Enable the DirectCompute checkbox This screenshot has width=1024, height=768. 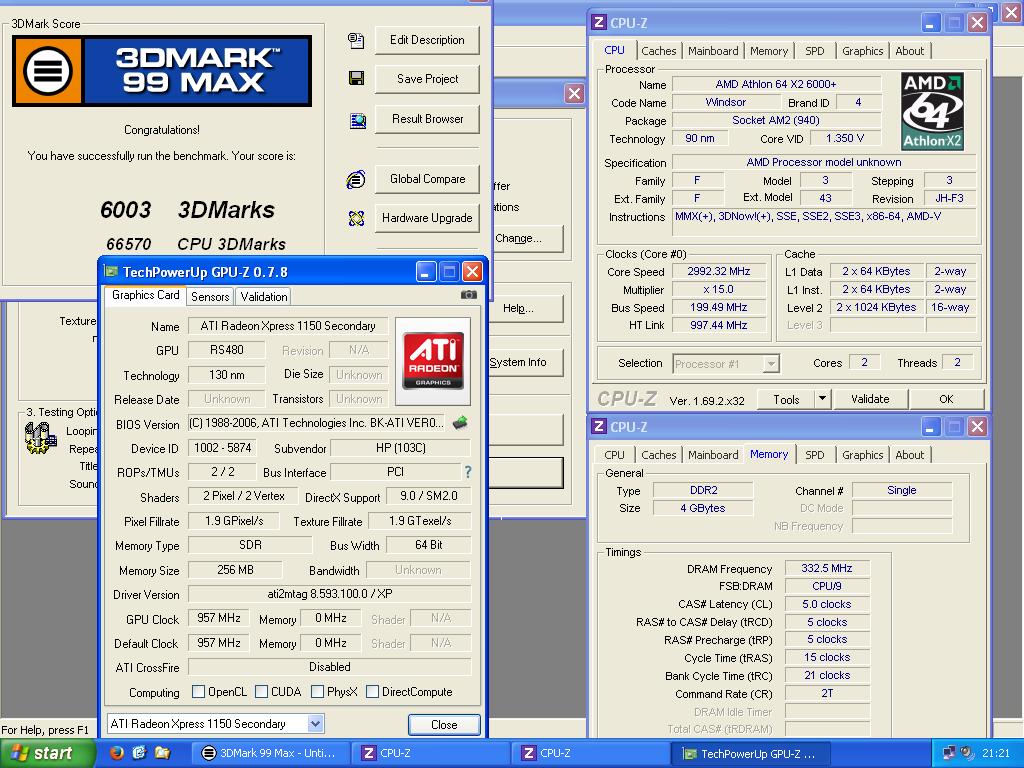372,691
